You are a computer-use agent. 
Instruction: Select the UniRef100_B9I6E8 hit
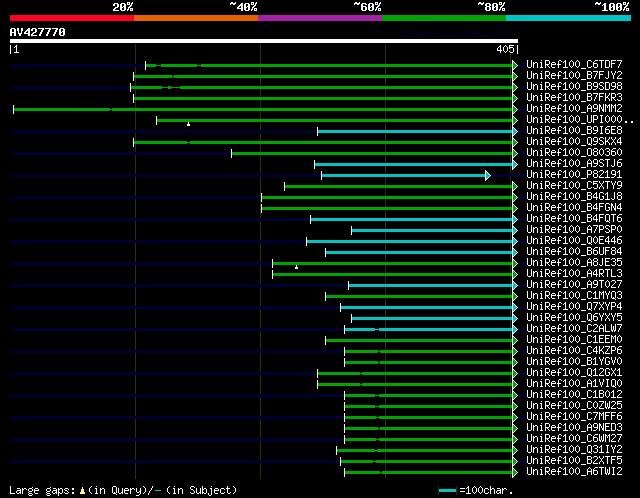574,131
